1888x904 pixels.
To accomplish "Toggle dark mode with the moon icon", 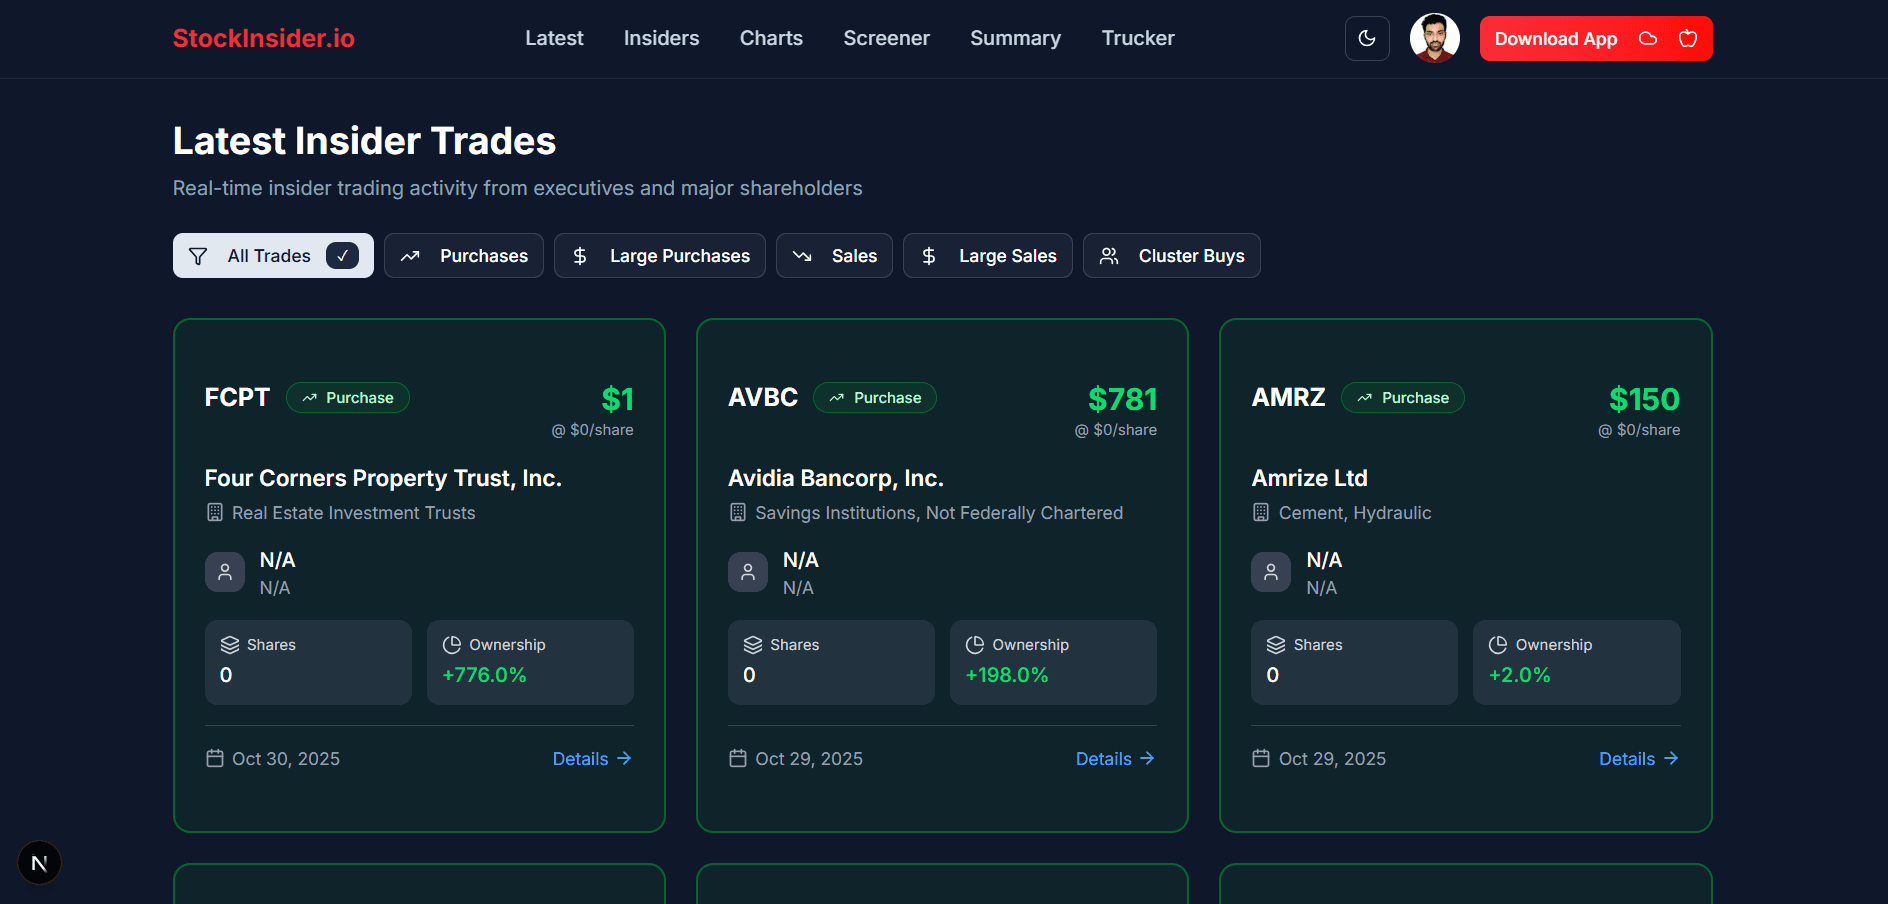I will tap(1366, 38).
